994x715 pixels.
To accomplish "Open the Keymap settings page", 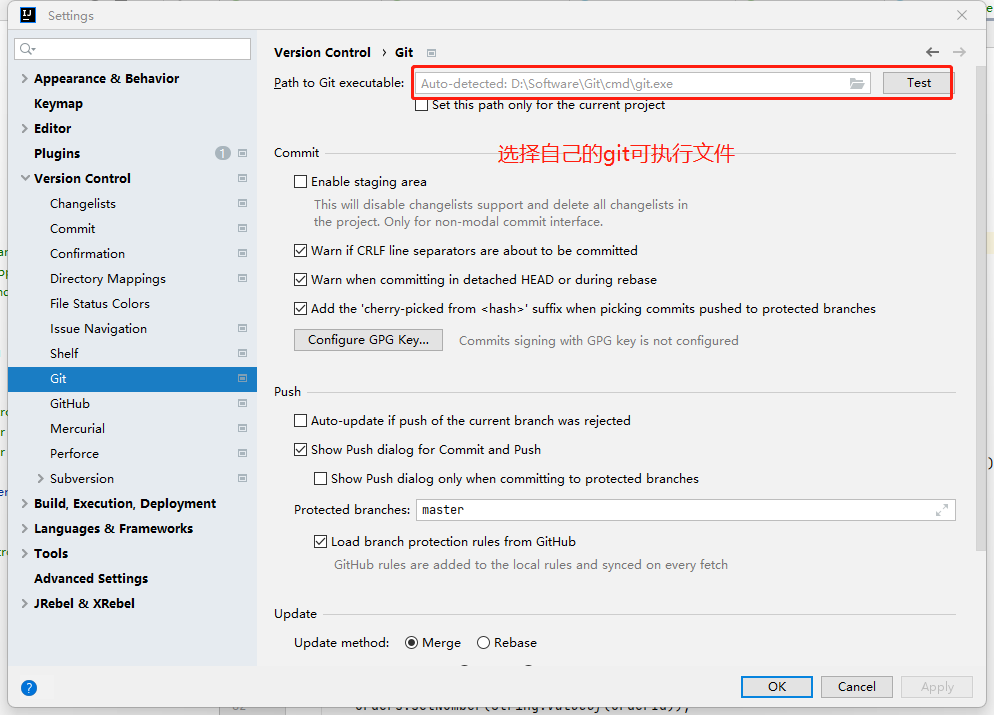I will point(58,104).
